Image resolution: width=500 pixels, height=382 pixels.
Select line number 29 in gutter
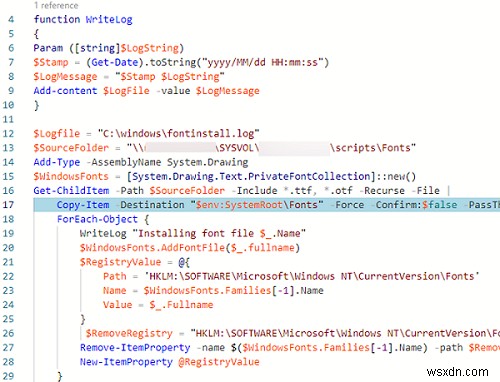[9, 376]
